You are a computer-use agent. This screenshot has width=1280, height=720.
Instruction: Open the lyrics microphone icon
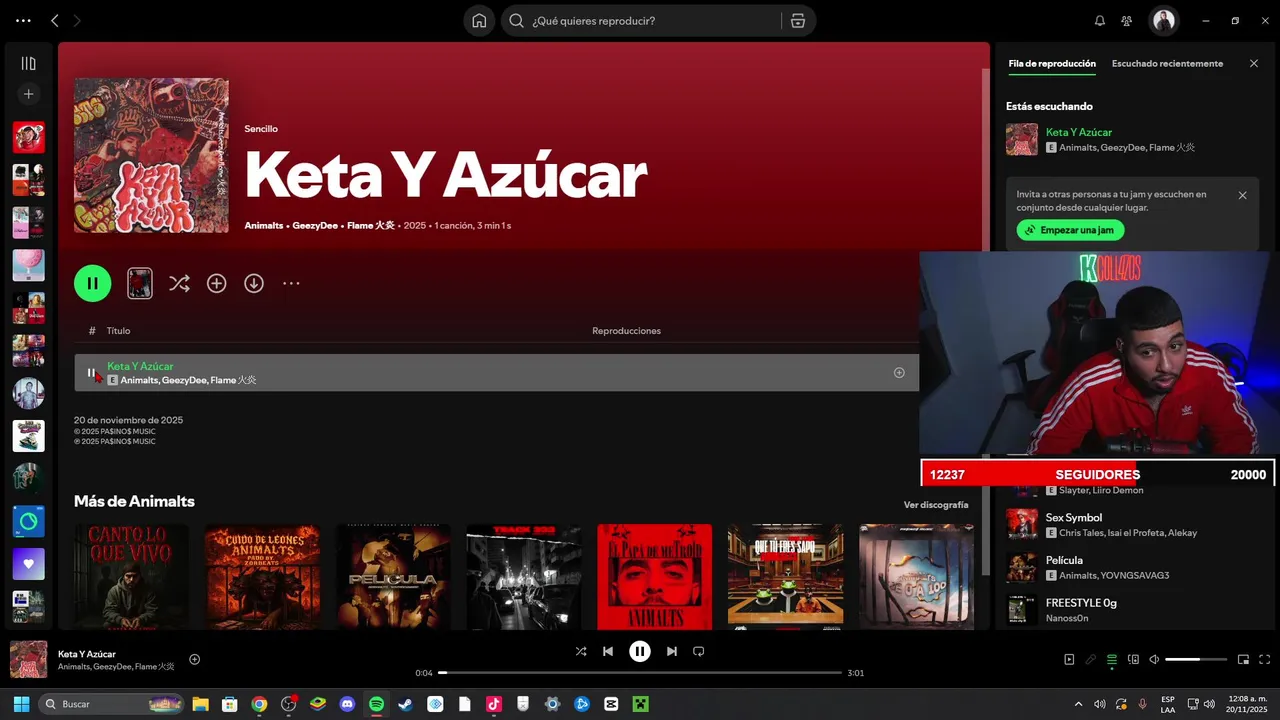coord(1090,660)
